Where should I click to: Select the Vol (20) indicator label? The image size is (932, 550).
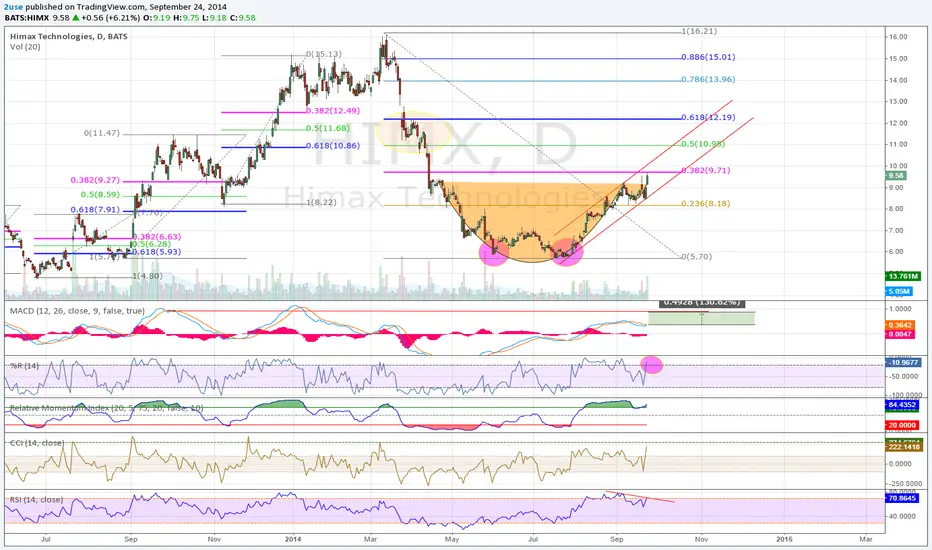pyautogui.click(x=25, y=46)
